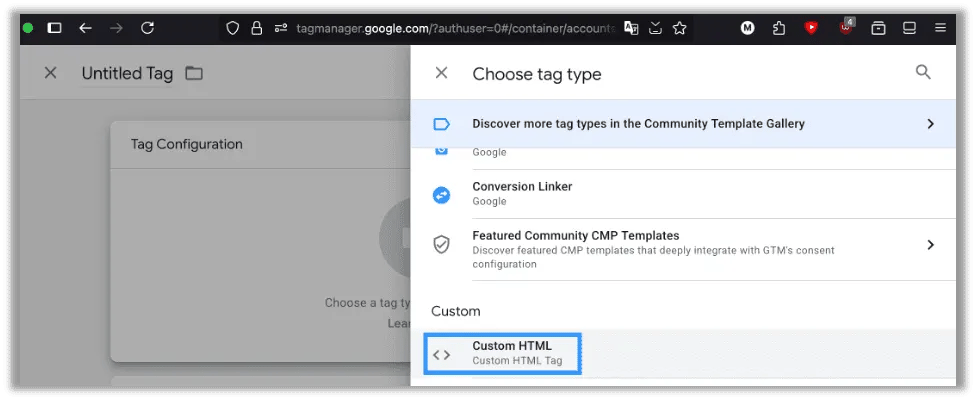Image resolution: width=976 pixels, height=400 pixels.
Task: Toggle the browser sidebar icon
Action: pos(55,28)
